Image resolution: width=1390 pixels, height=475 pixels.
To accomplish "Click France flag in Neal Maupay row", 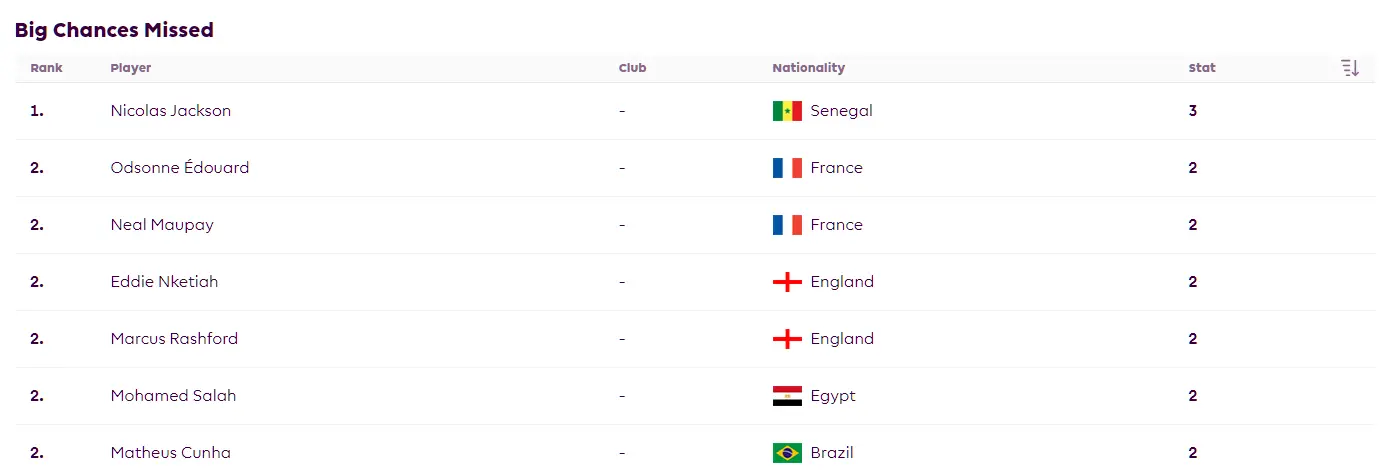I will click(x=787, y=225).
